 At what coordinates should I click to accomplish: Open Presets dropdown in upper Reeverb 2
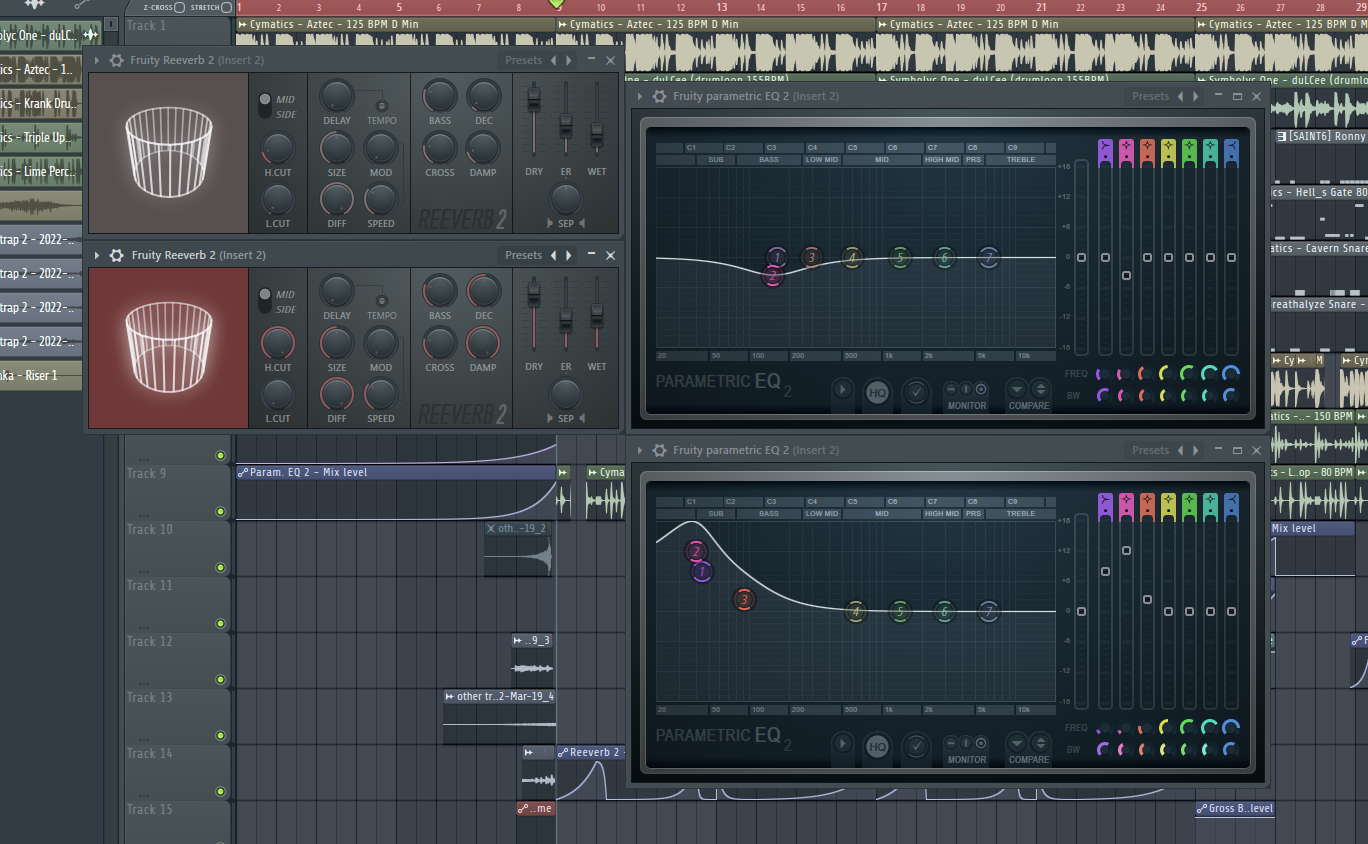523,60
